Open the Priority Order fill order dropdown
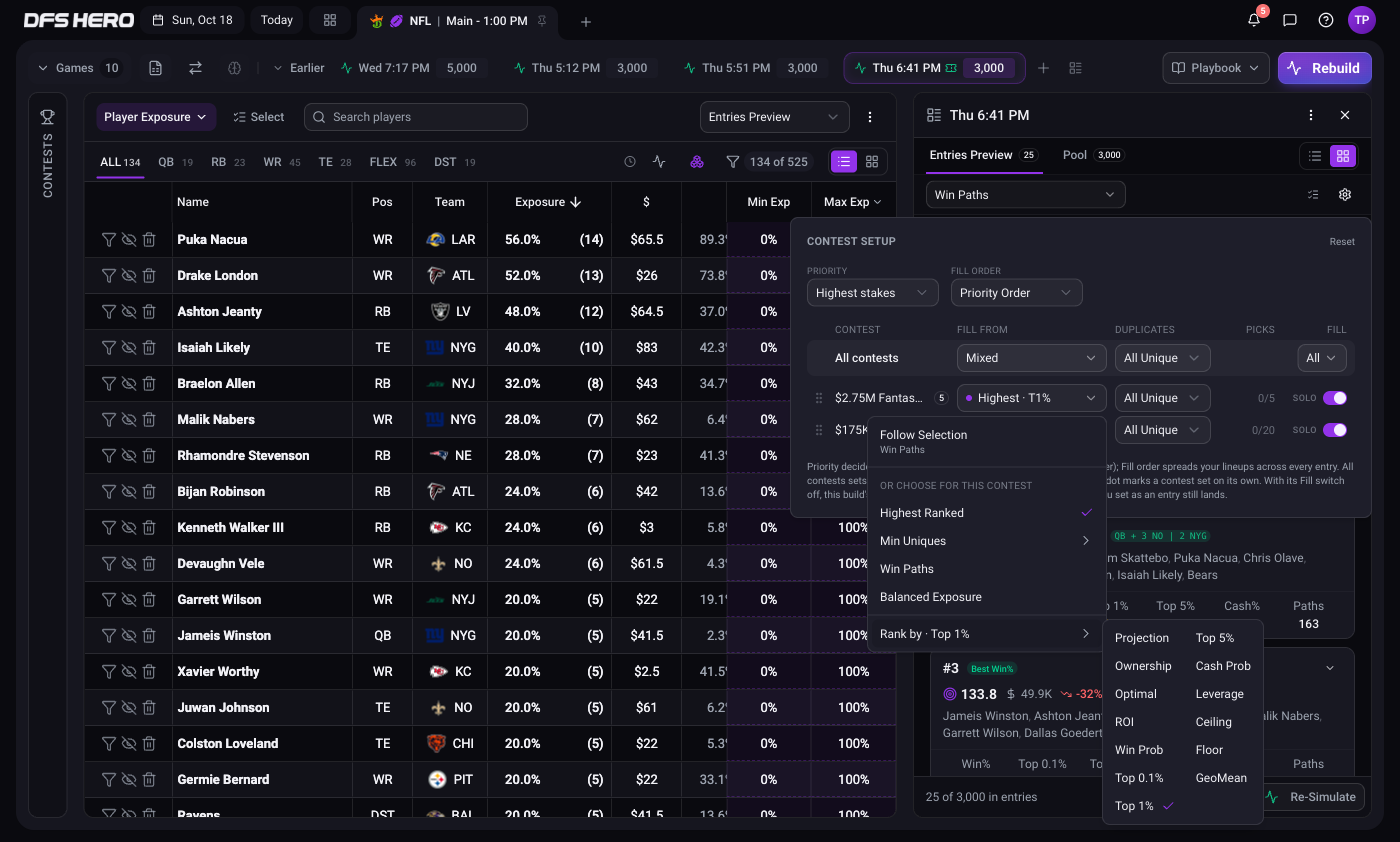 (1016, 293)
